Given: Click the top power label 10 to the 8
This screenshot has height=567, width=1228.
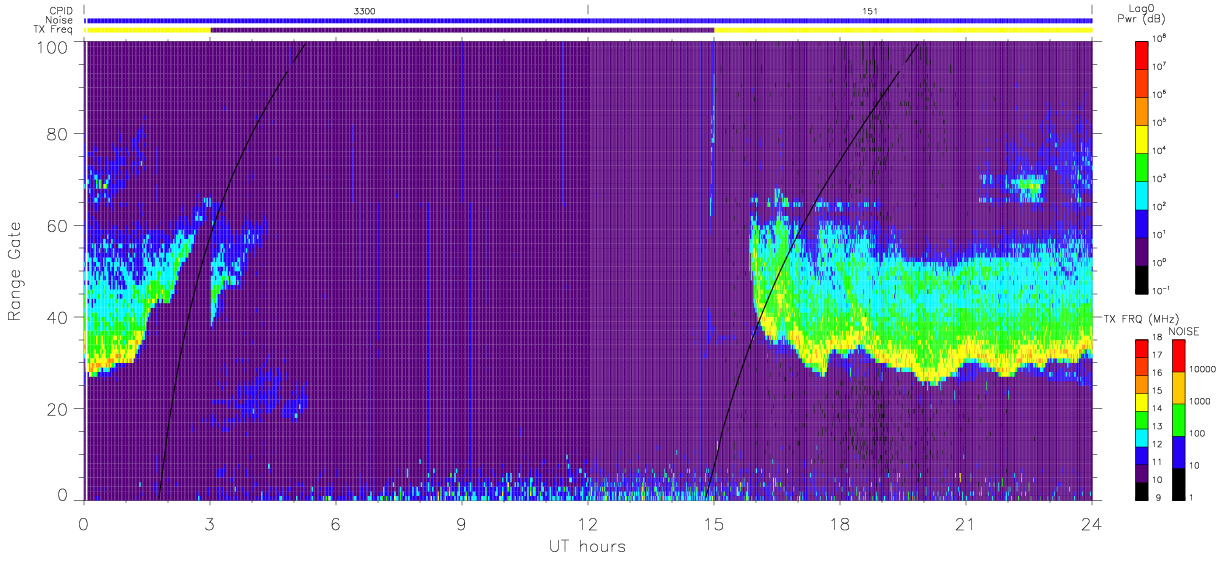Looking at the screenshot, I should [x=1159, y=39].
